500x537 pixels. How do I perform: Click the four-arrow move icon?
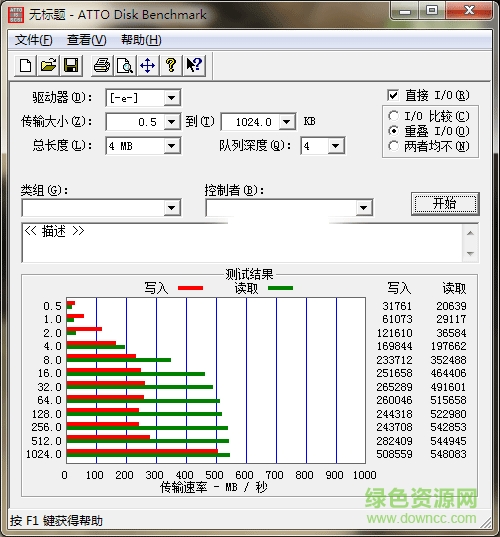click(x=148, y=65)
